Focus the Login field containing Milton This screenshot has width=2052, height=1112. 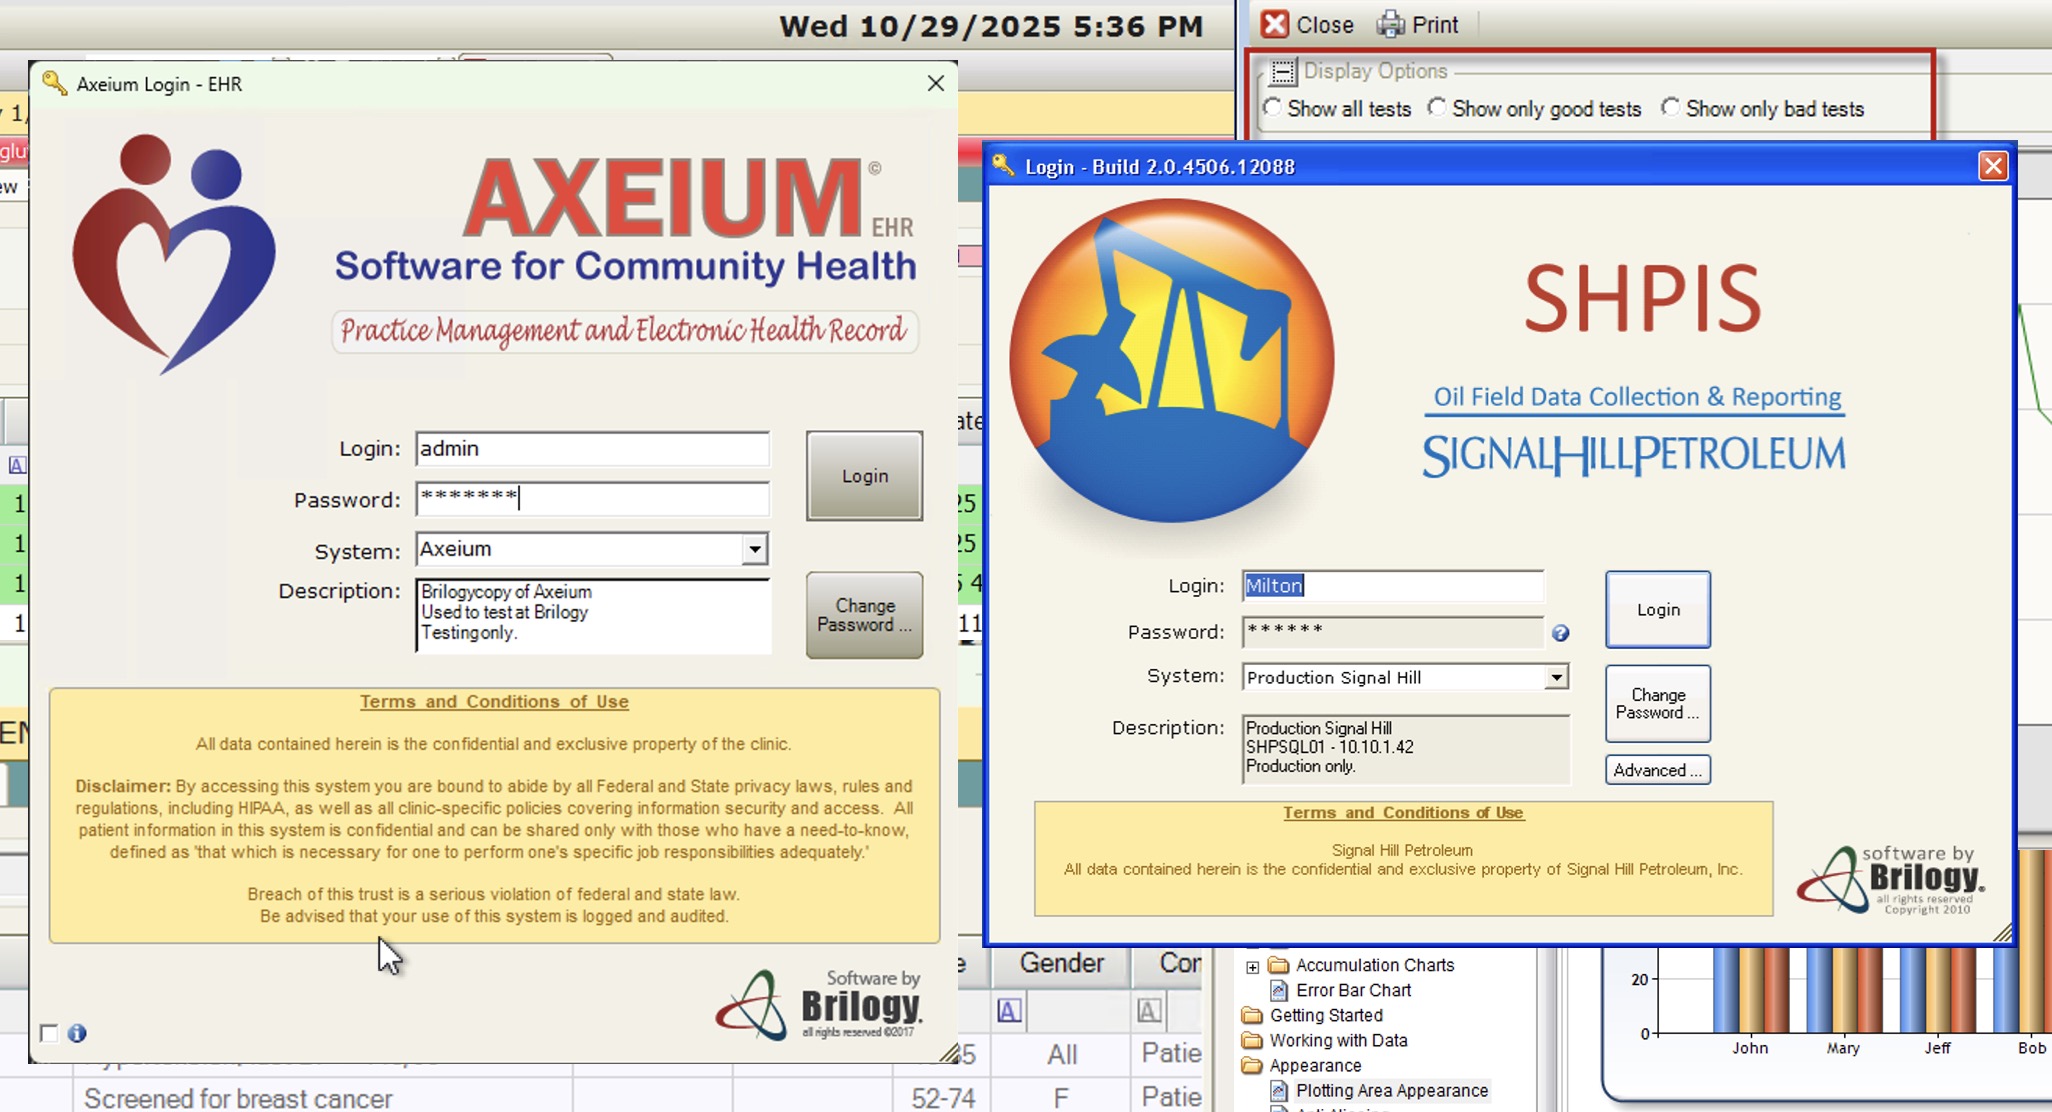(1393, 586)
